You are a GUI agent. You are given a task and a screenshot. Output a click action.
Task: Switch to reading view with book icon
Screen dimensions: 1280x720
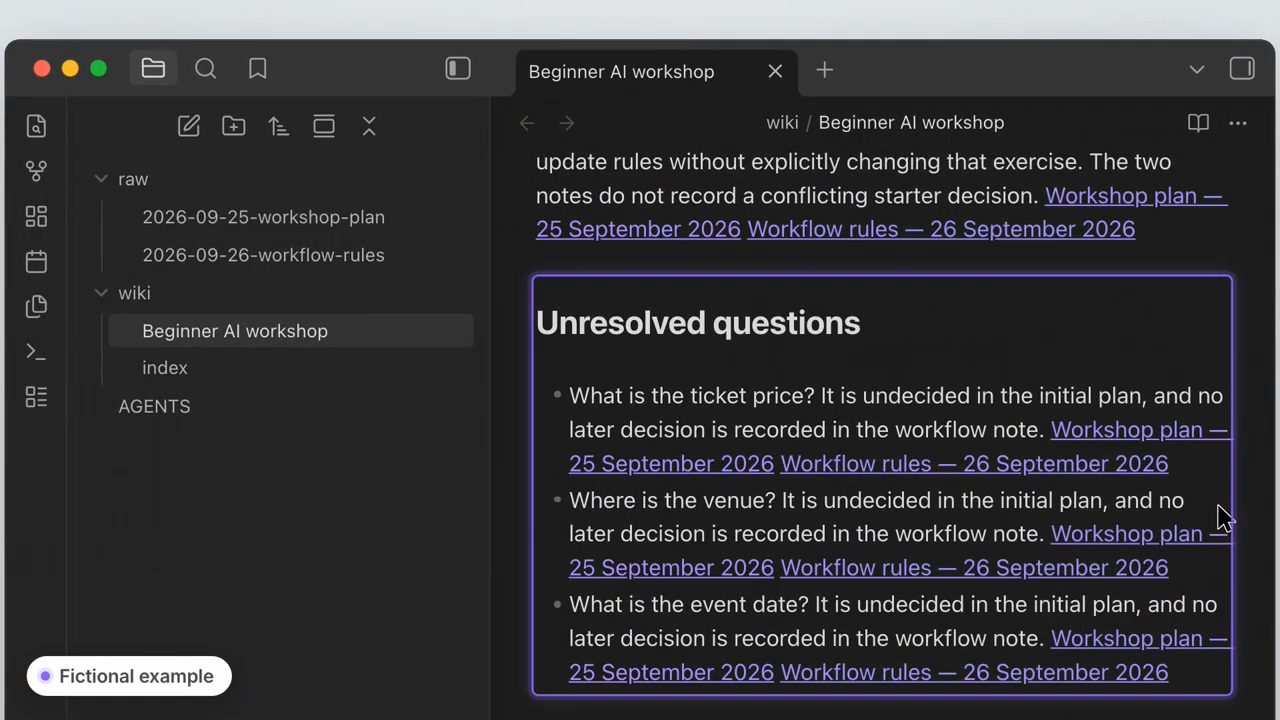tap(1198, 123)
